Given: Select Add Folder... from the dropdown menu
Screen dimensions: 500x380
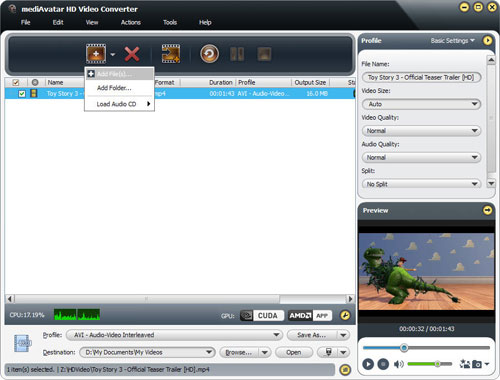Looking at the screenshot, I should point(114,88).
